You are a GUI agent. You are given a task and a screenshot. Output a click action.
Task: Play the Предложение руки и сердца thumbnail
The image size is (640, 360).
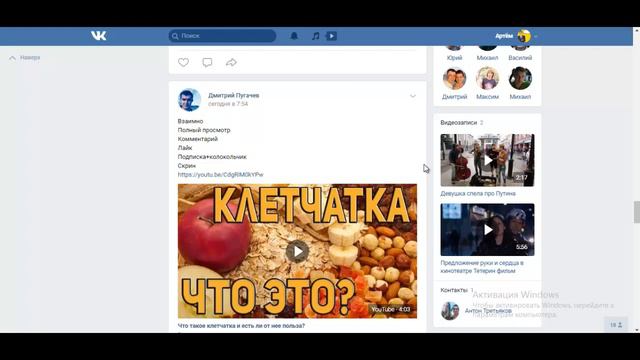click(x=487, y=230)
